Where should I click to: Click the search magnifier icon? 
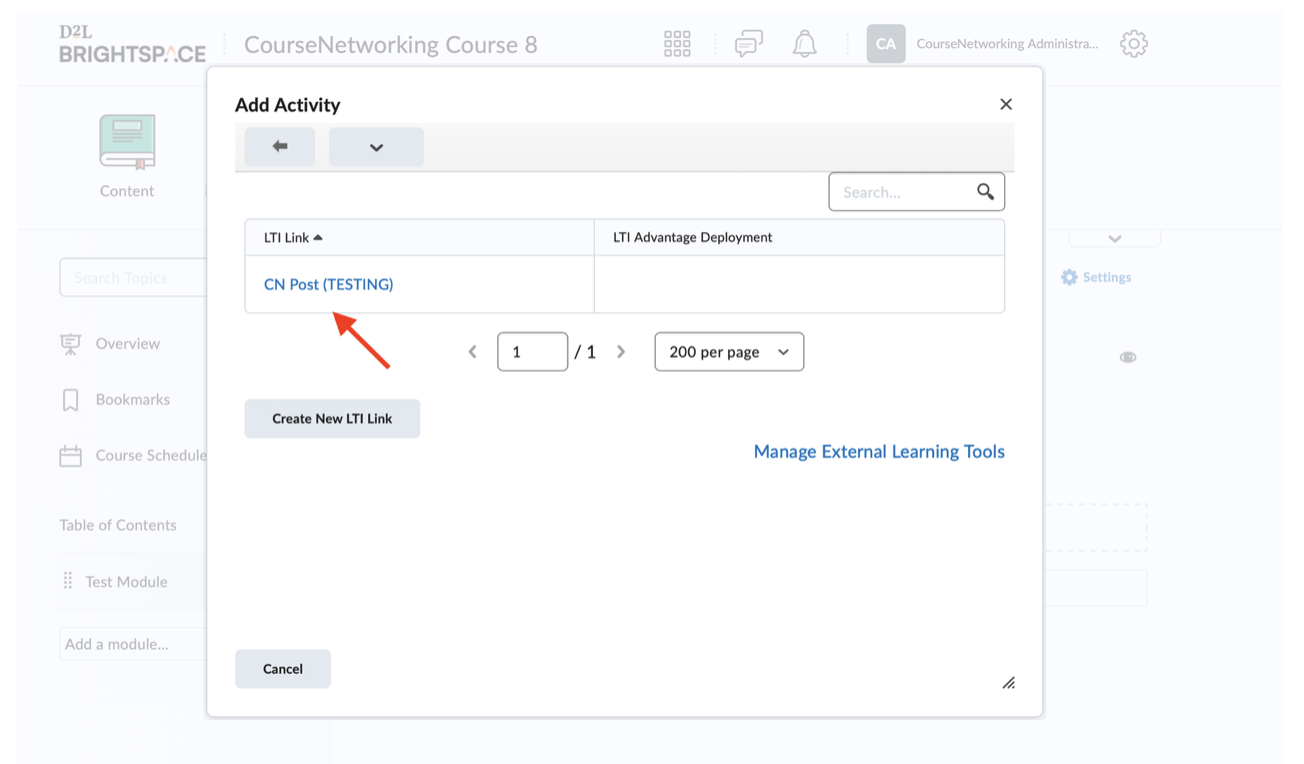(985, 192)
